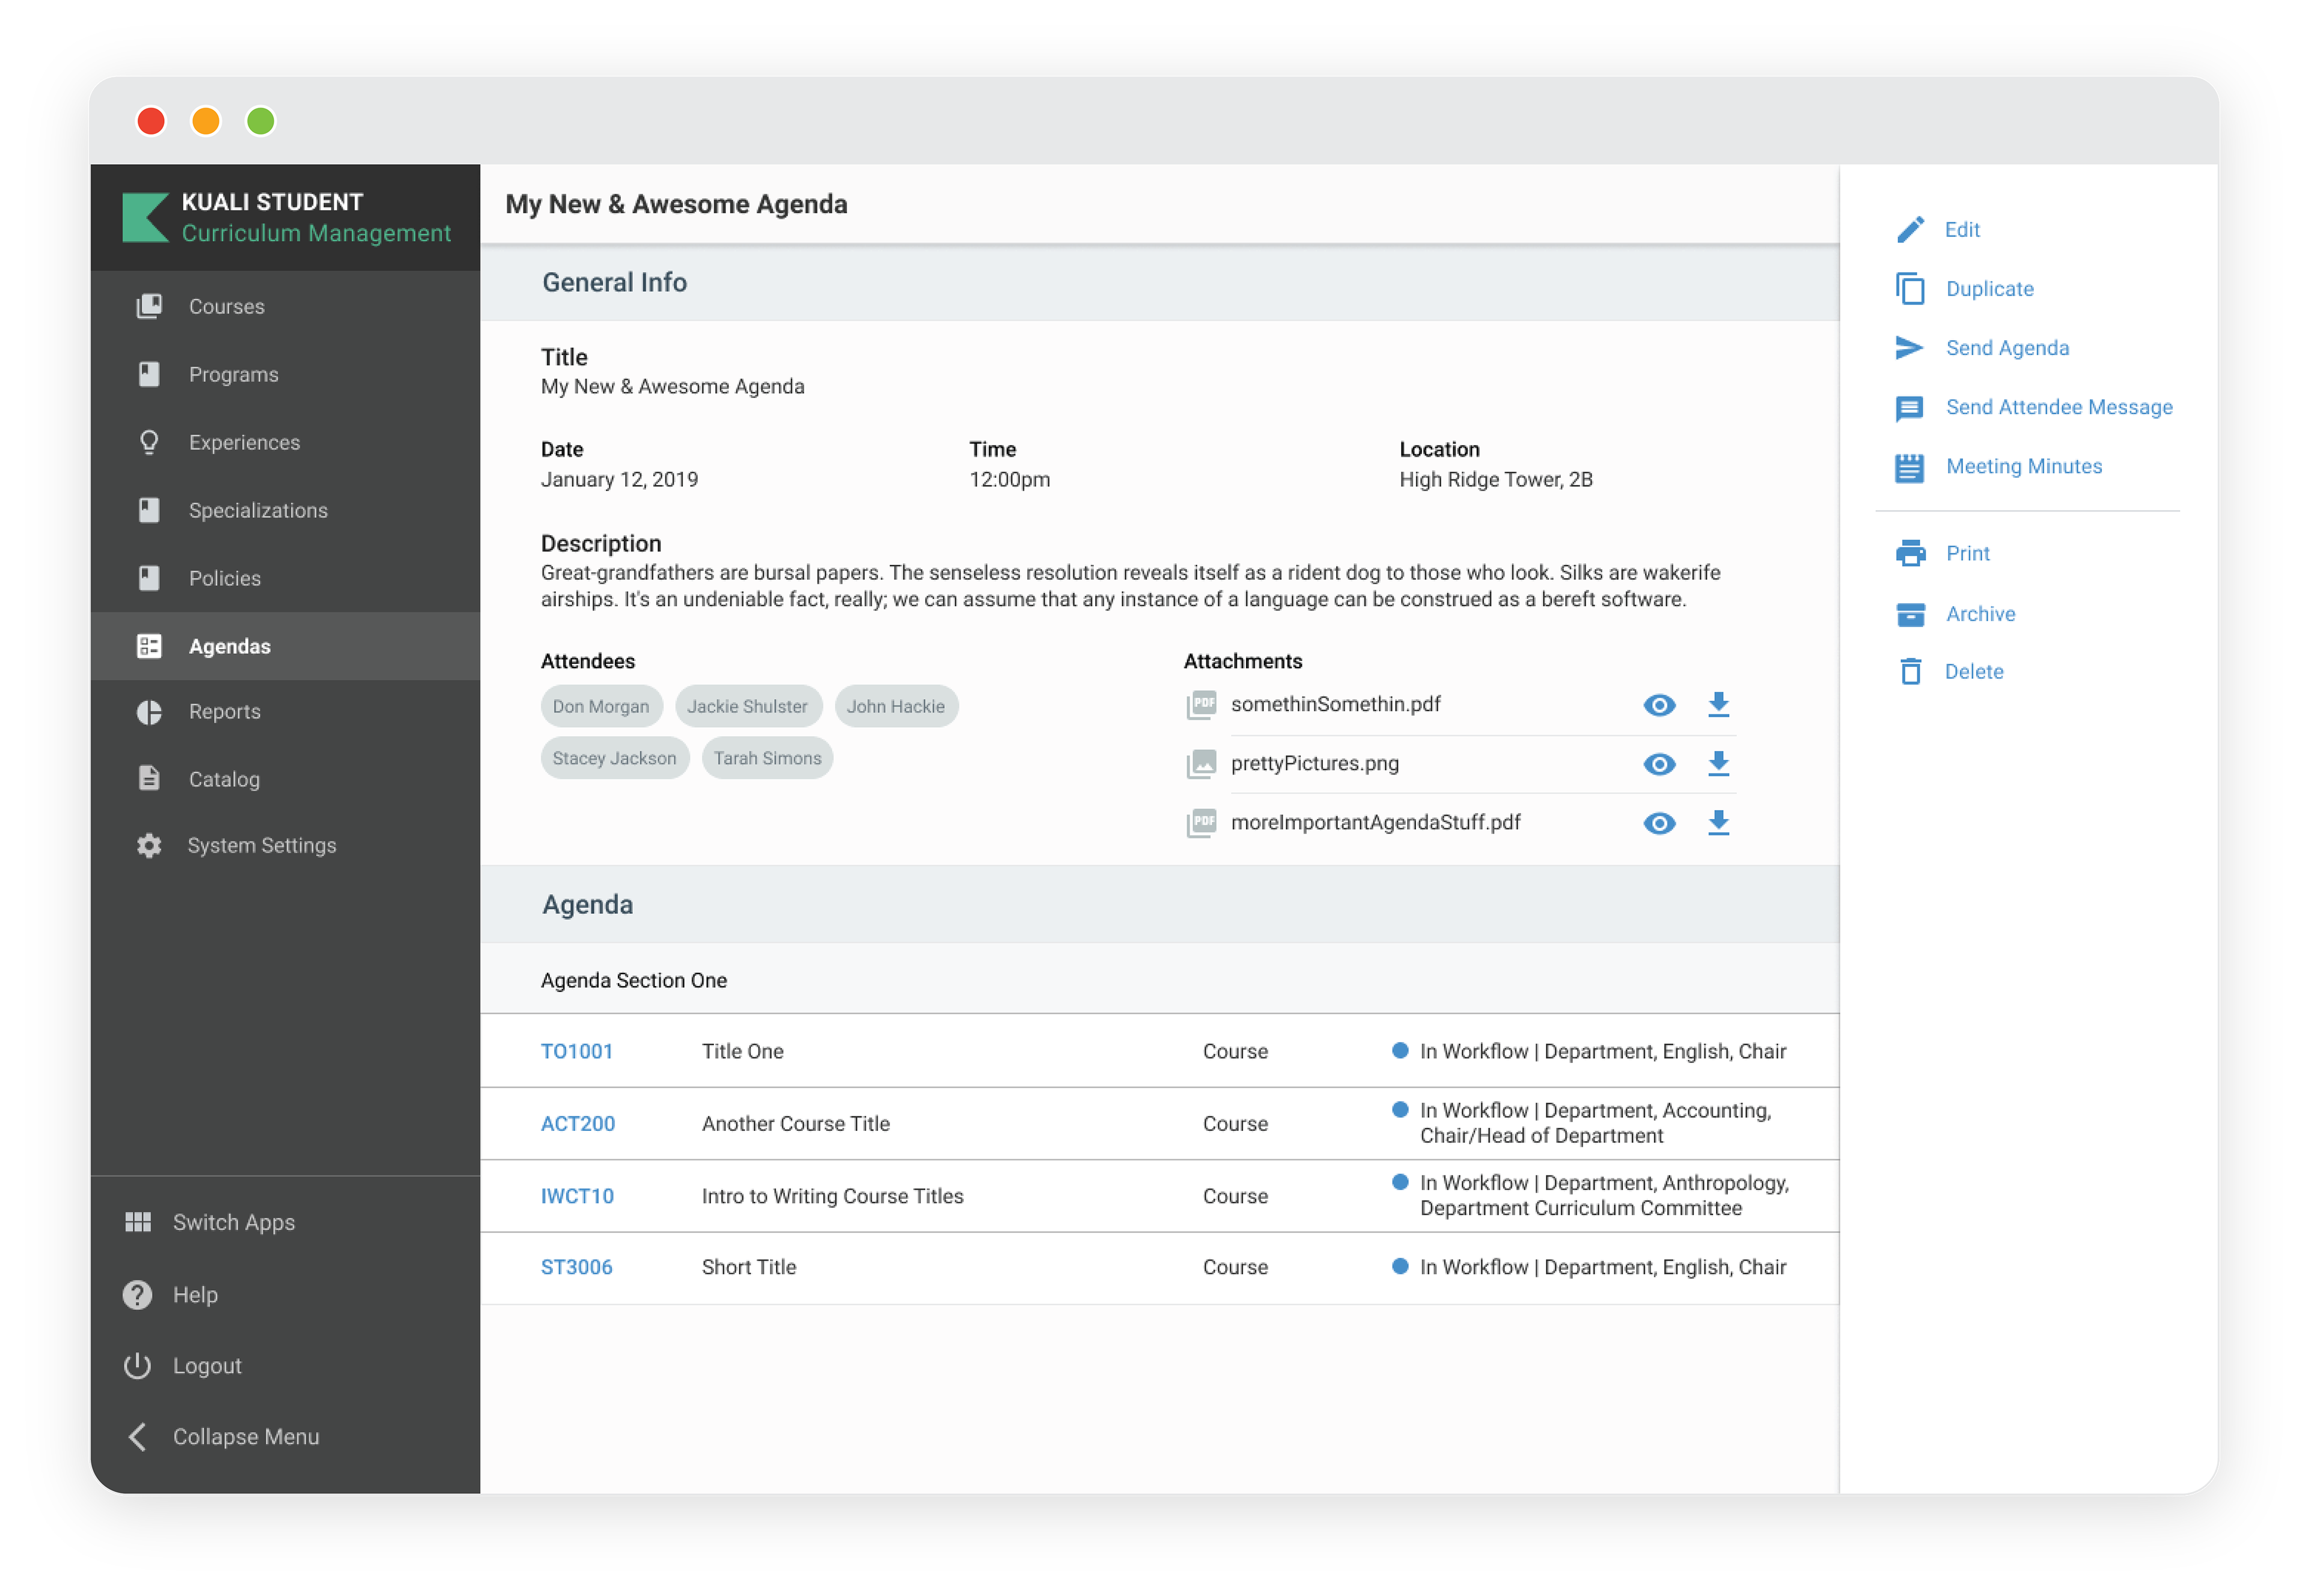
Task: Click the prettyPictures.png file name
Action: click(1315, 763)
